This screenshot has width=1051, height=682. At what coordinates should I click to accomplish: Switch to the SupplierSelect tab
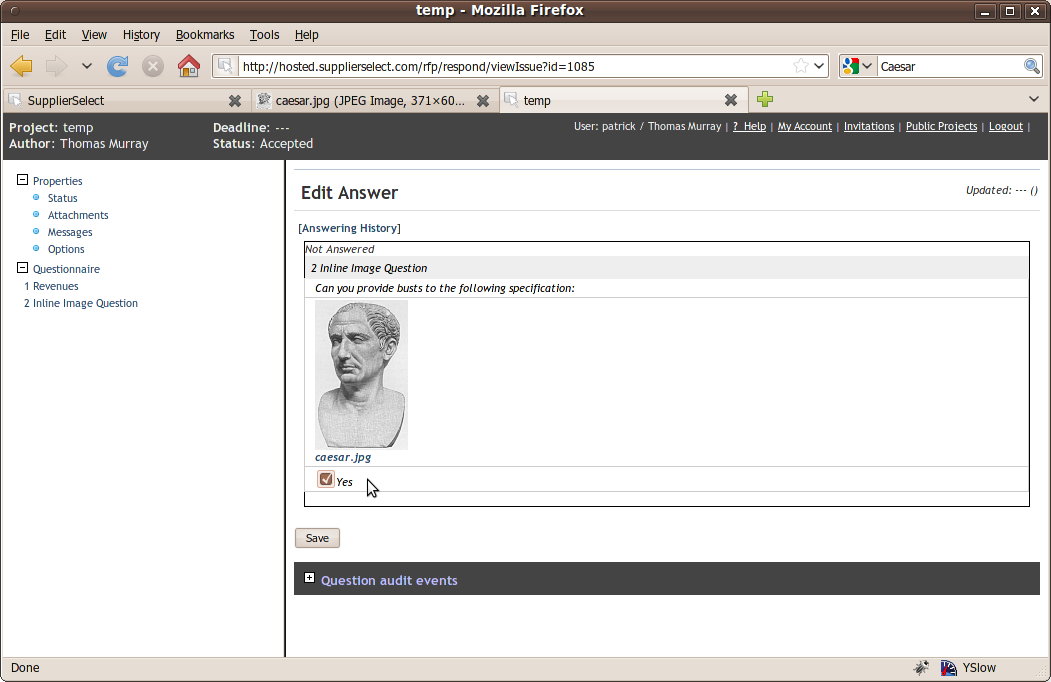pyautogui.click(x=127, y=101)
